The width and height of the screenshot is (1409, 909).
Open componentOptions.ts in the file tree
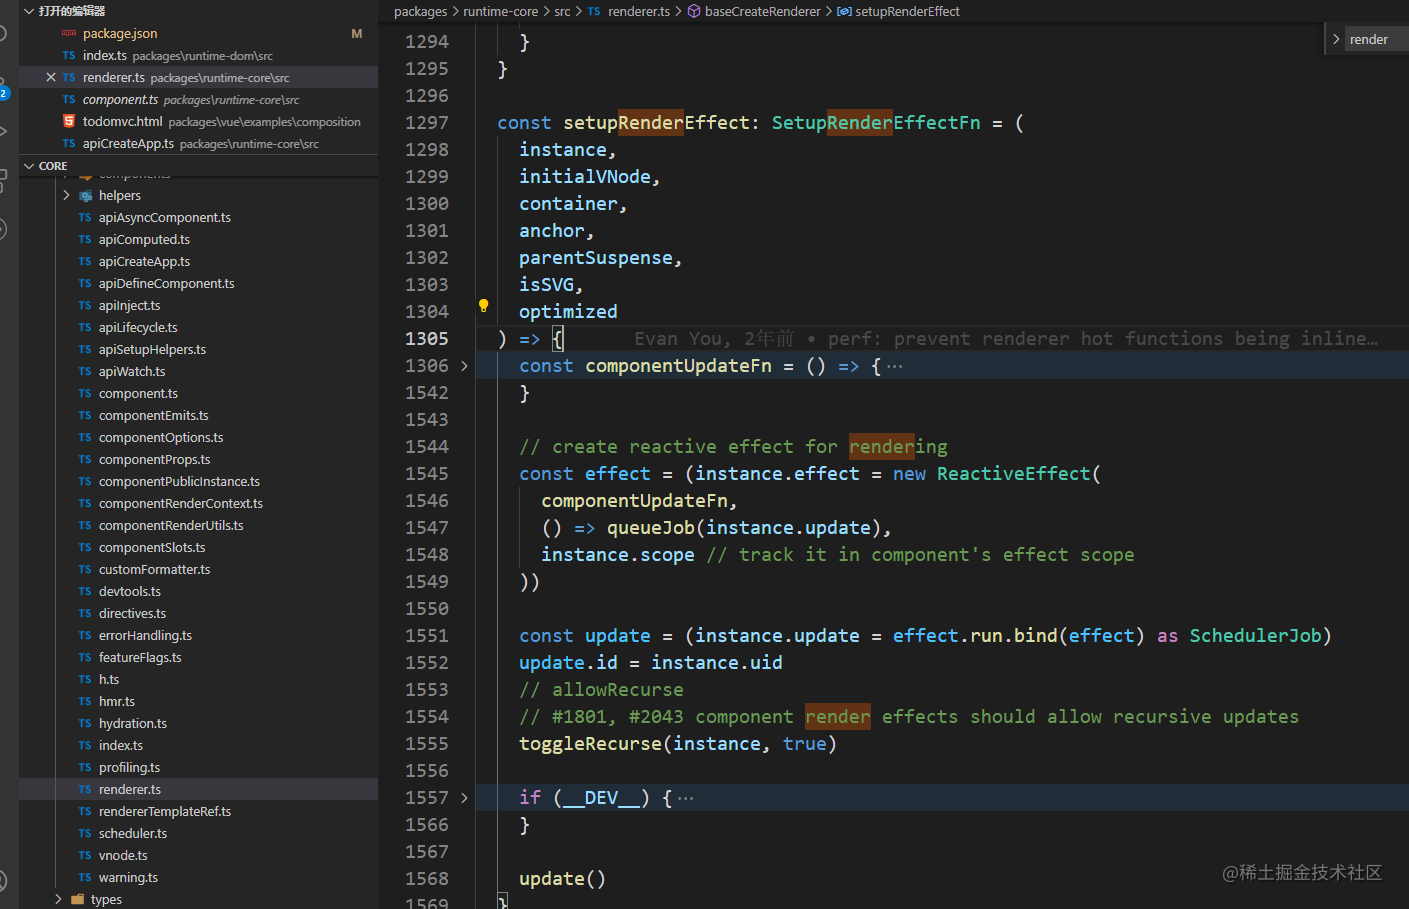click(161, 438)
